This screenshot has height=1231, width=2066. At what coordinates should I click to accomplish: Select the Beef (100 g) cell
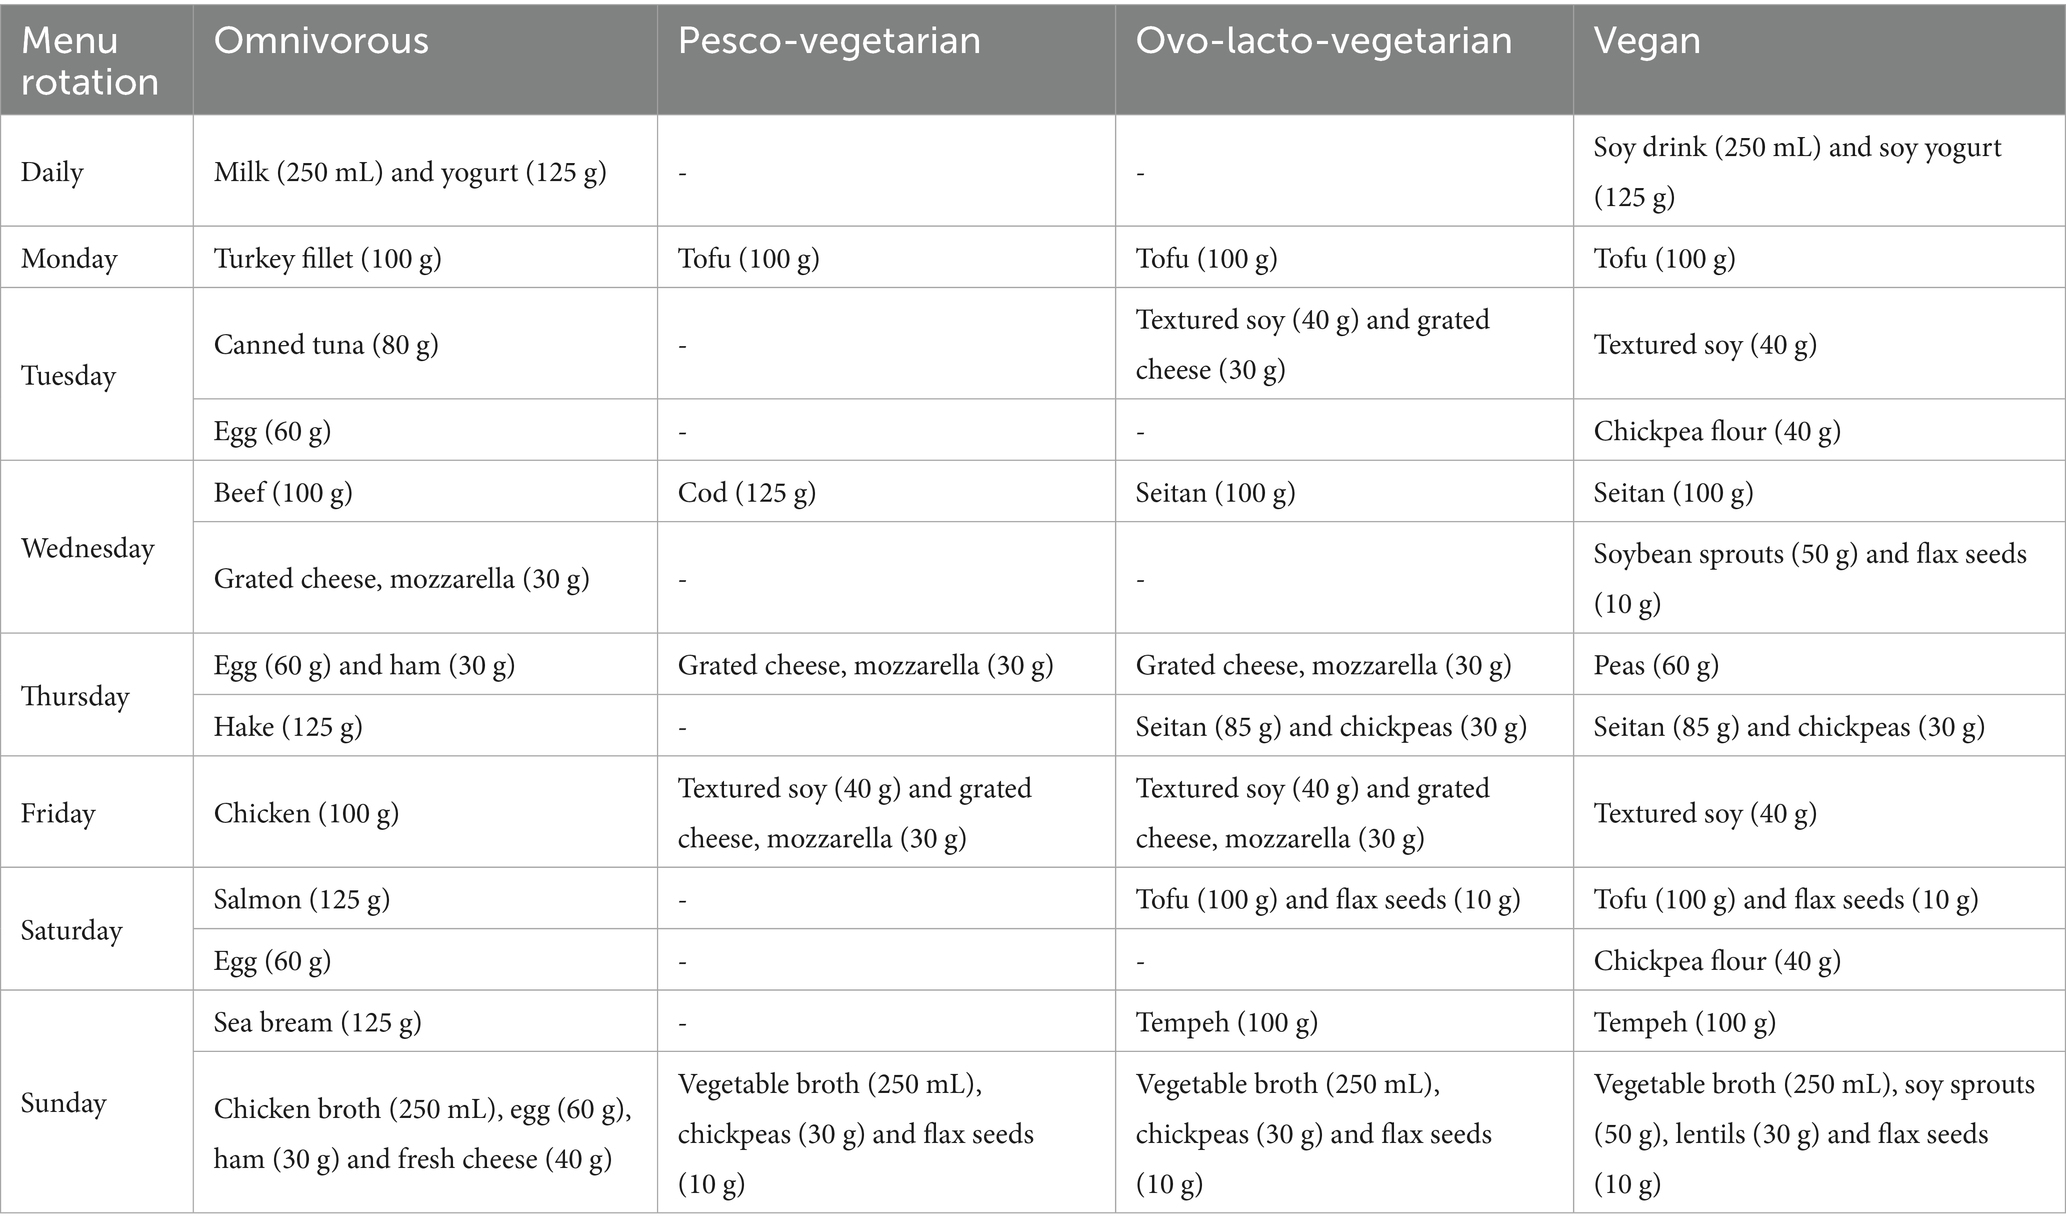pyautogui.click(x=283, y=492)
